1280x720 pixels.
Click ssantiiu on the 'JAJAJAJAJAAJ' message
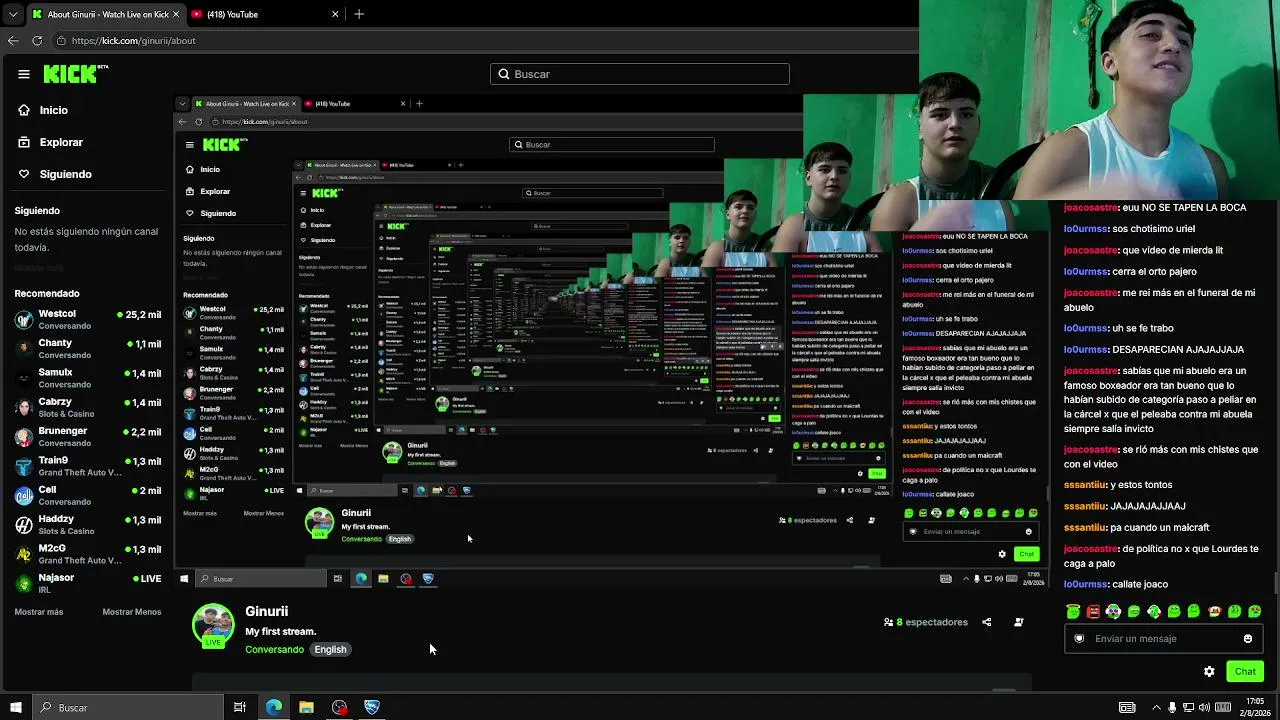pyautogui.click(x=1085, y=506)
